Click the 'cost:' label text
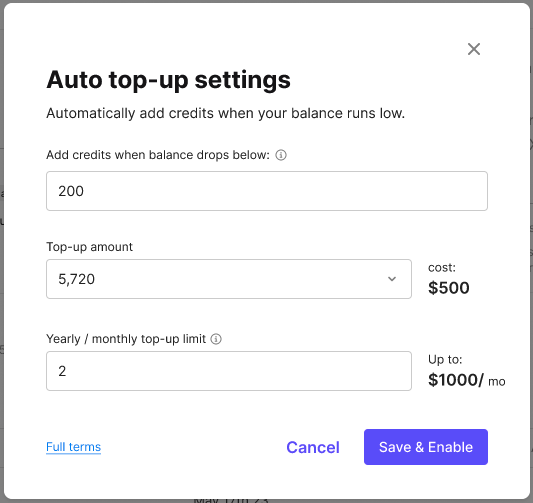The height and width of the screenshot is (503, 533). tap(442, 267)
